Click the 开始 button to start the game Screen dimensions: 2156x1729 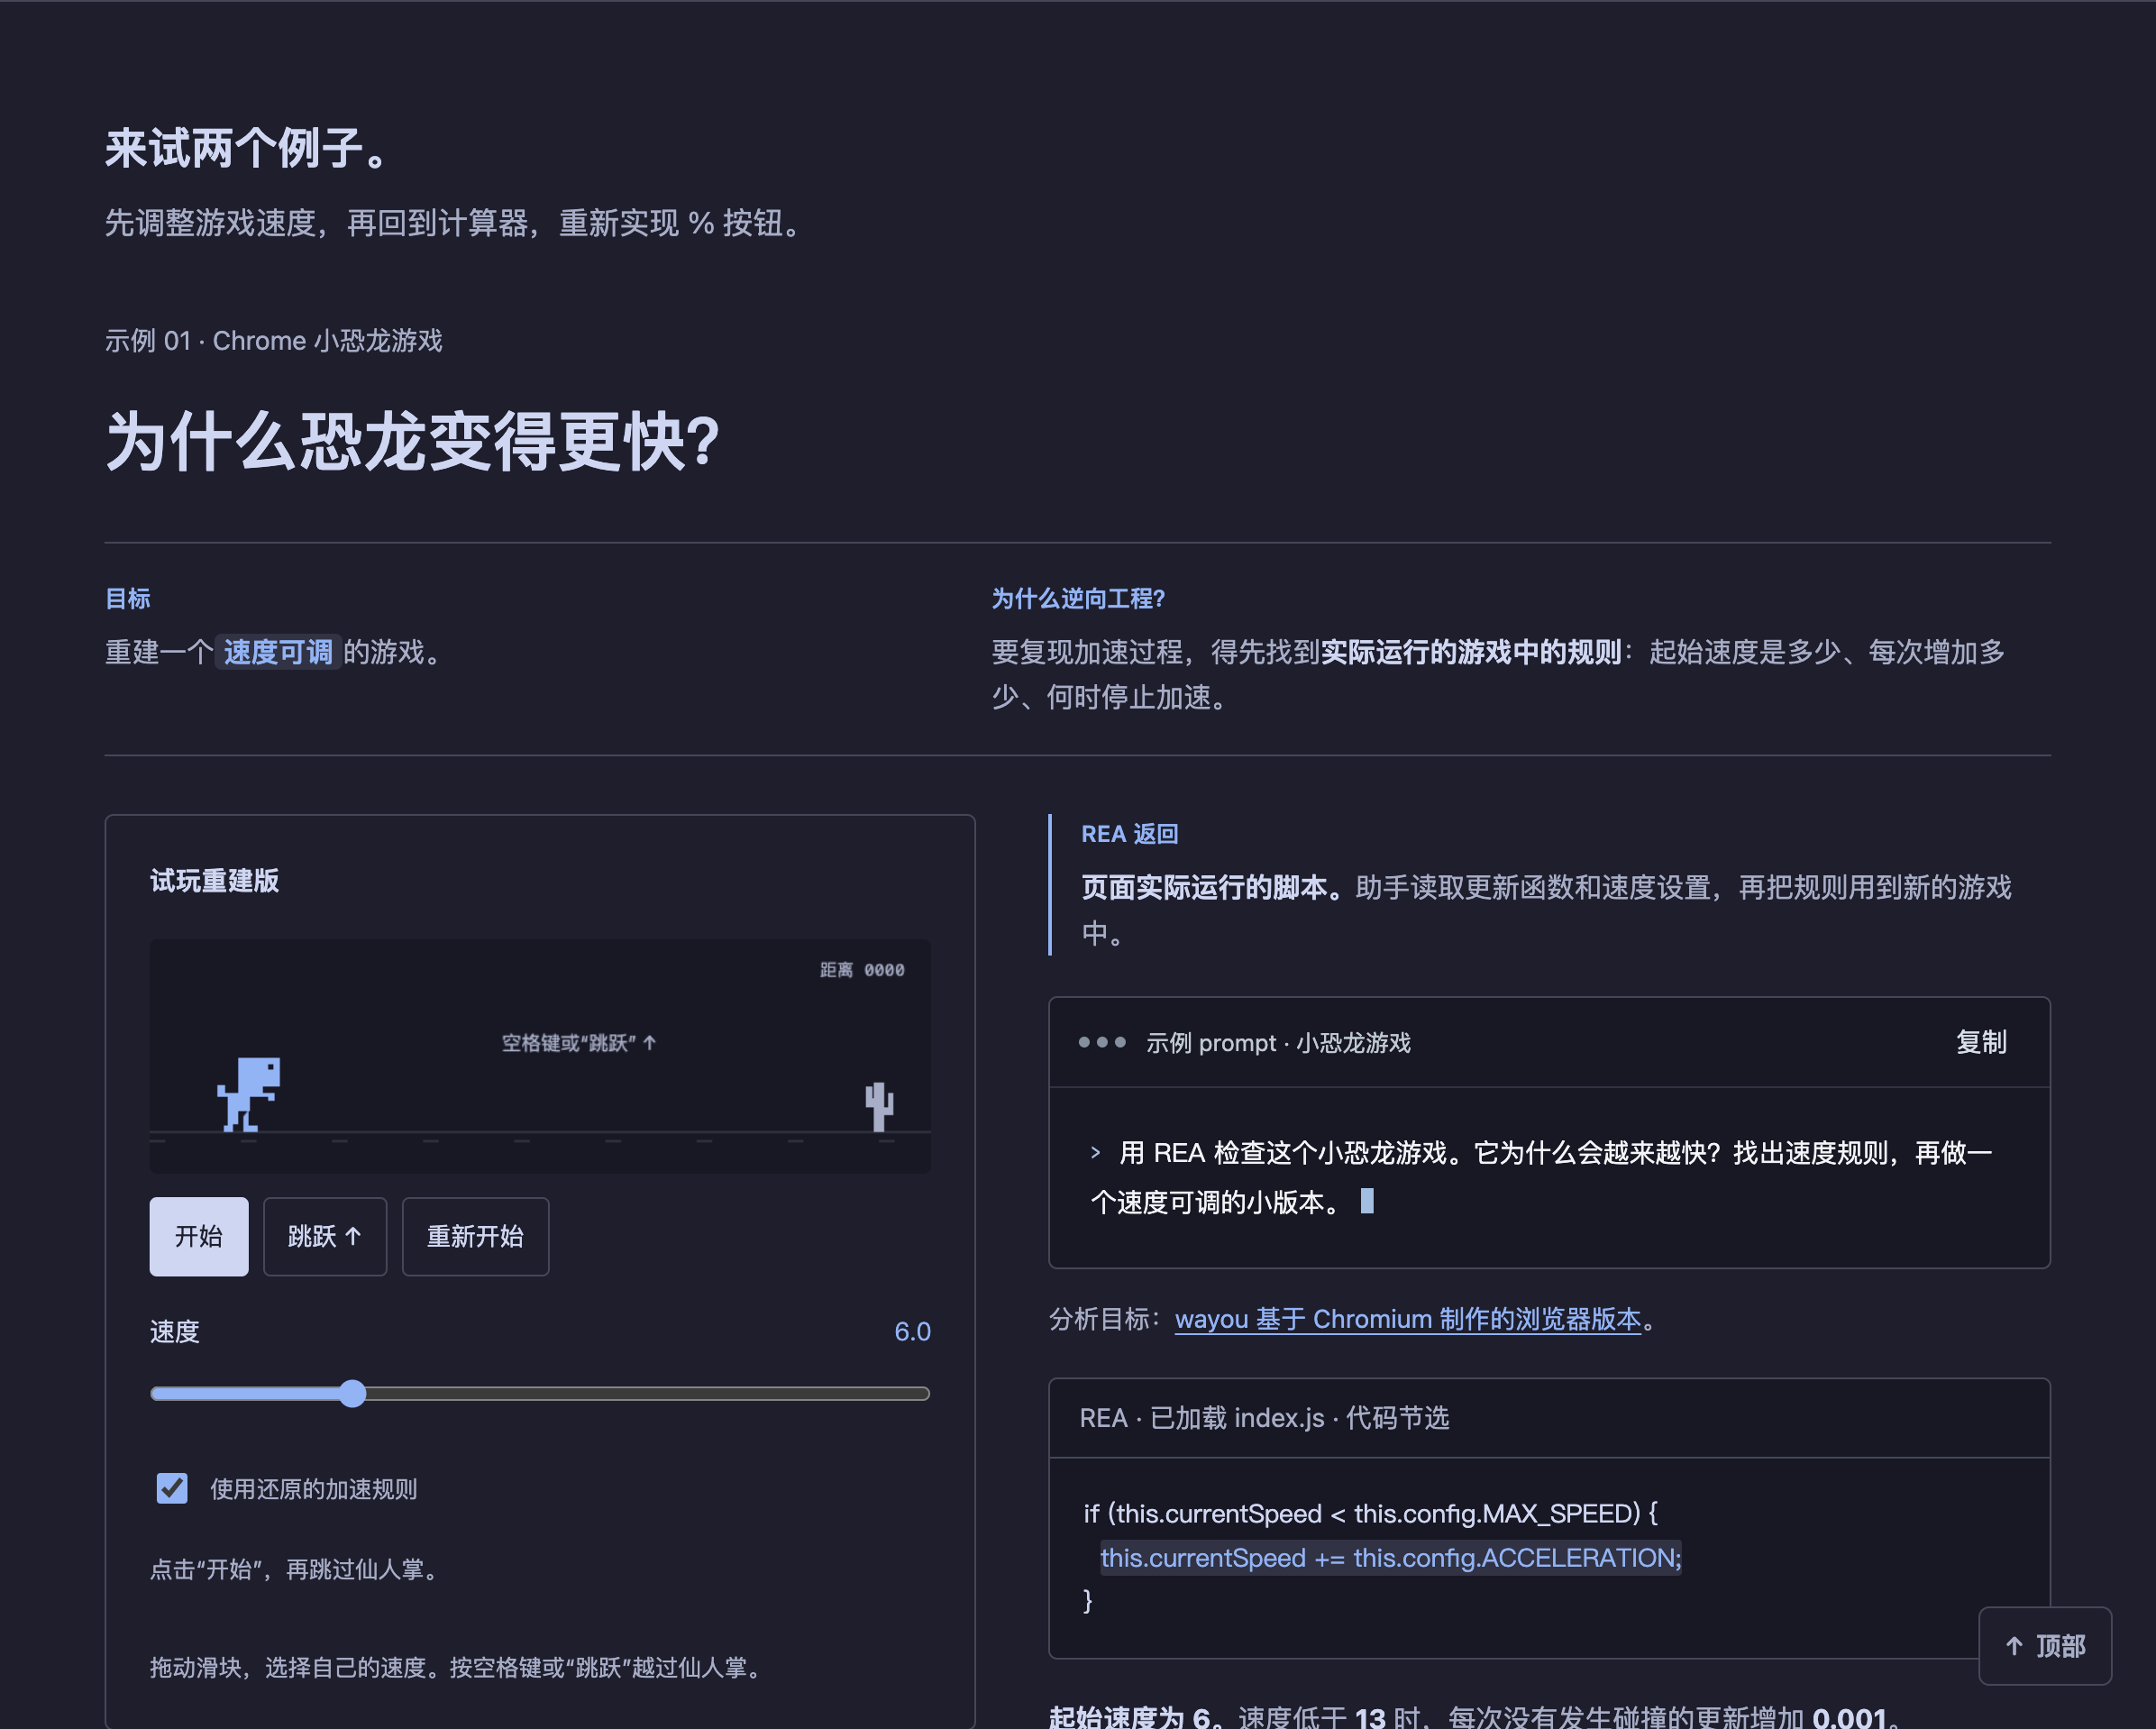[x=199, y=1236]
